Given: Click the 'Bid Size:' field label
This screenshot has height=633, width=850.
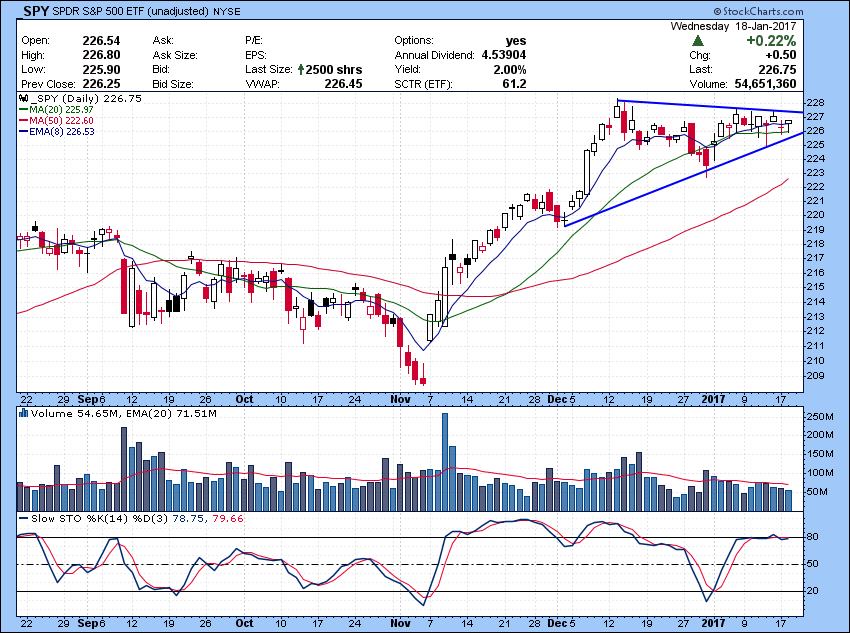Looking at the screenshot, I should click(173, 84).
